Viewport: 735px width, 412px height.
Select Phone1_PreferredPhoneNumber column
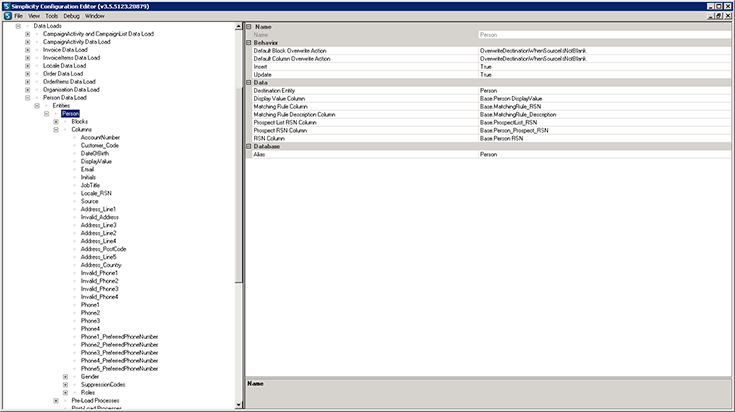(120, 337)
